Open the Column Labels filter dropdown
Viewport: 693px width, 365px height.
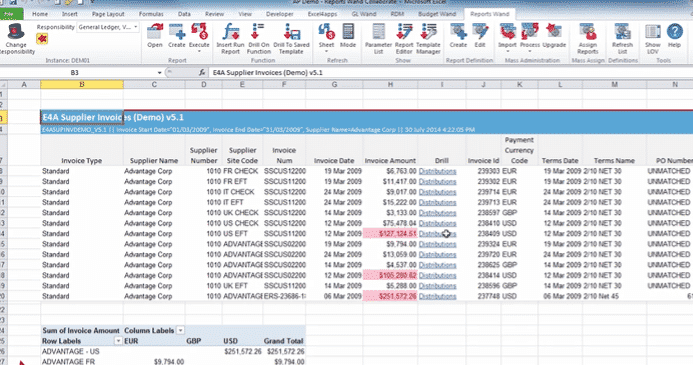point(180,331)
